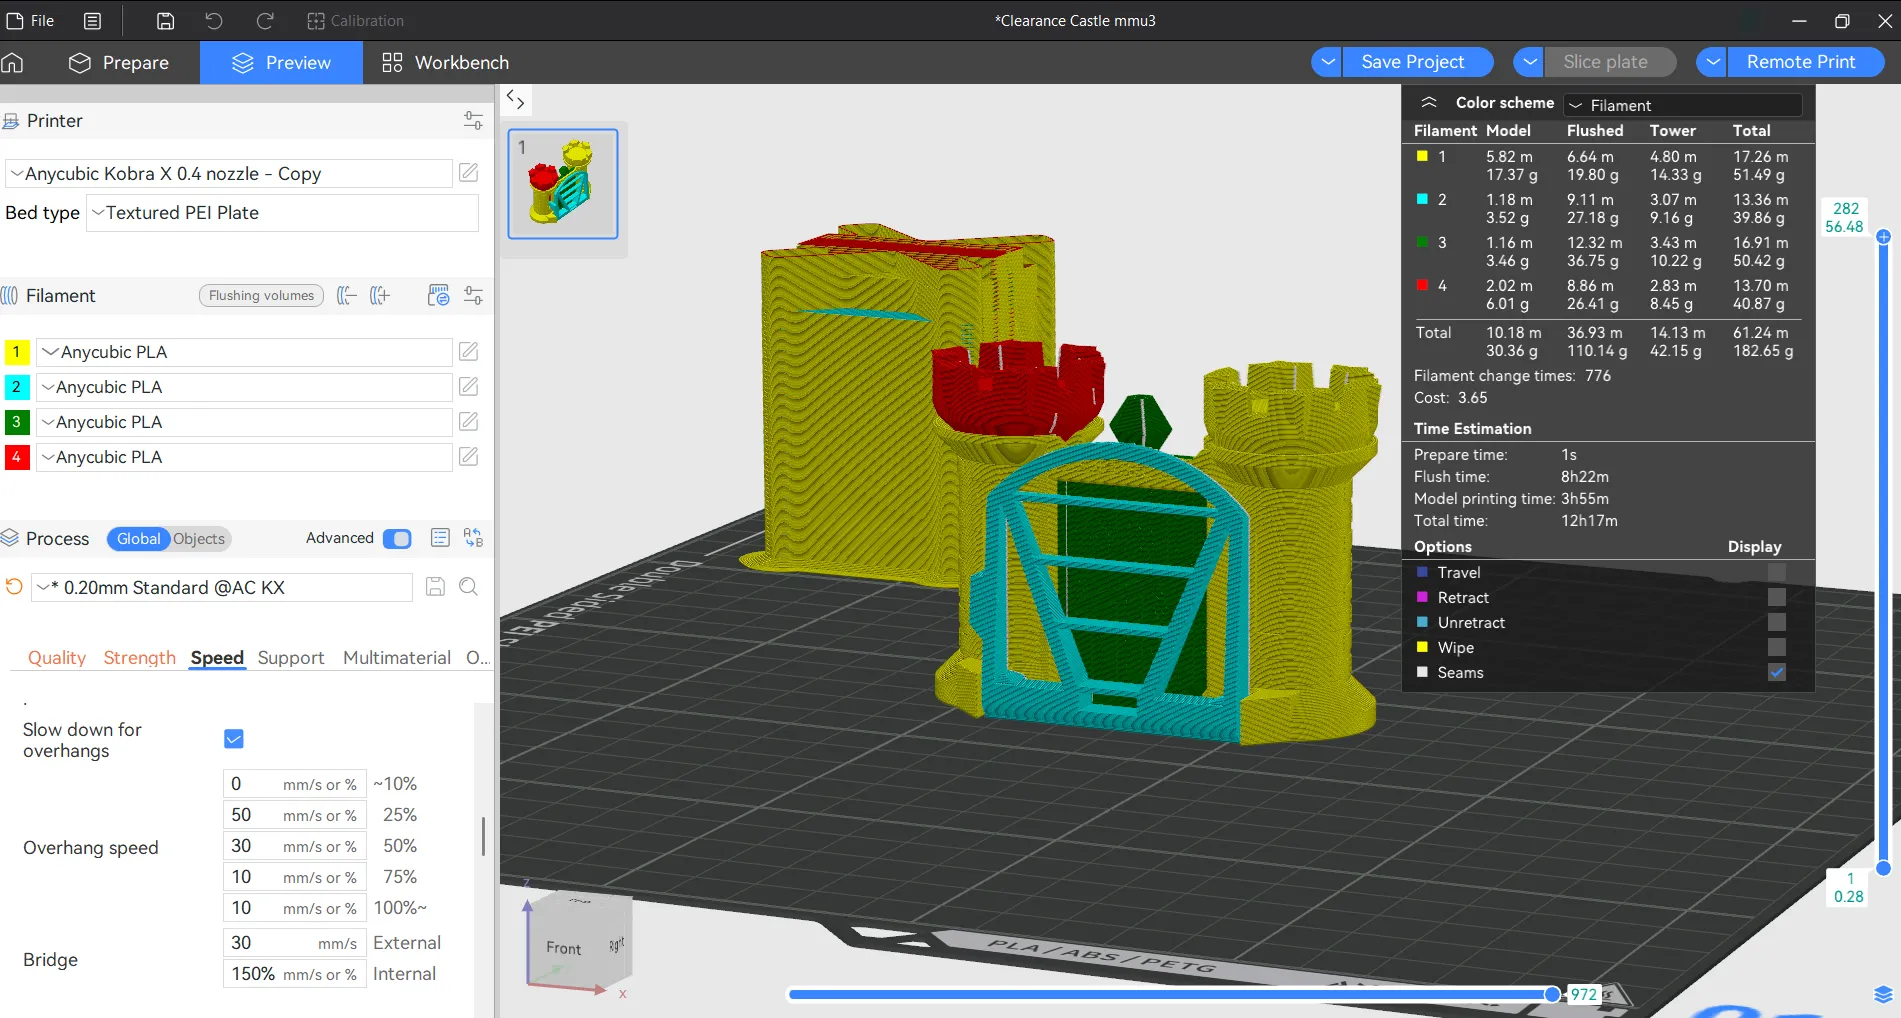
Task: Toggle the Travel display checkbox
Action: 1777,572
